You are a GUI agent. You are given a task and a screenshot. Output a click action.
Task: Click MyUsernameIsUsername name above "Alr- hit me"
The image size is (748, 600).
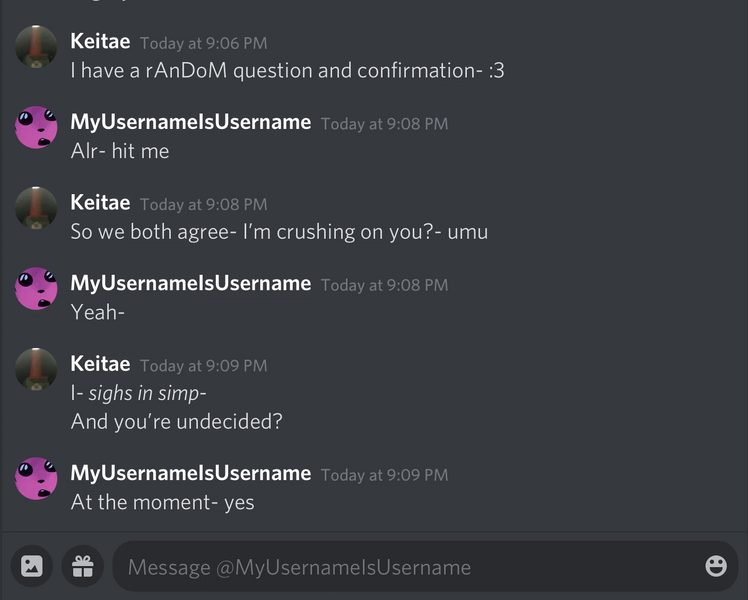tap(190, 122)
